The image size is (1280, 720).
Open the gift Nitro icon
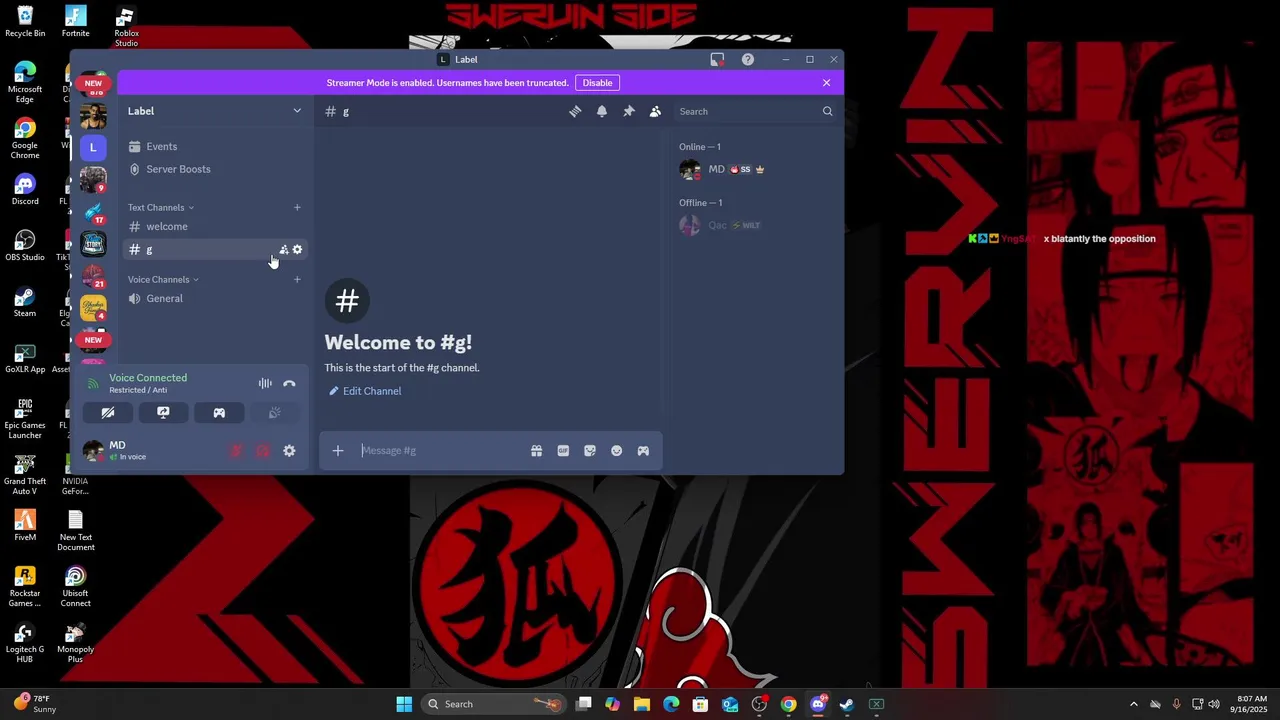(x=536, y=451)
